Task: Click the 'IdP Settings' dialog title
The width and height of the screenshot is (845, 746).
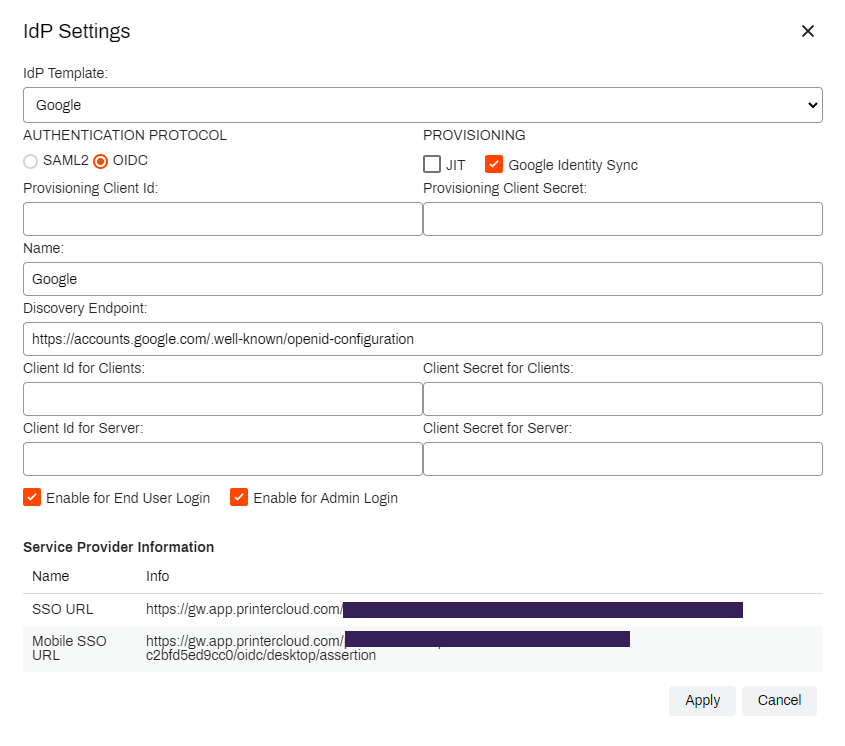Action: click(77, 31)
